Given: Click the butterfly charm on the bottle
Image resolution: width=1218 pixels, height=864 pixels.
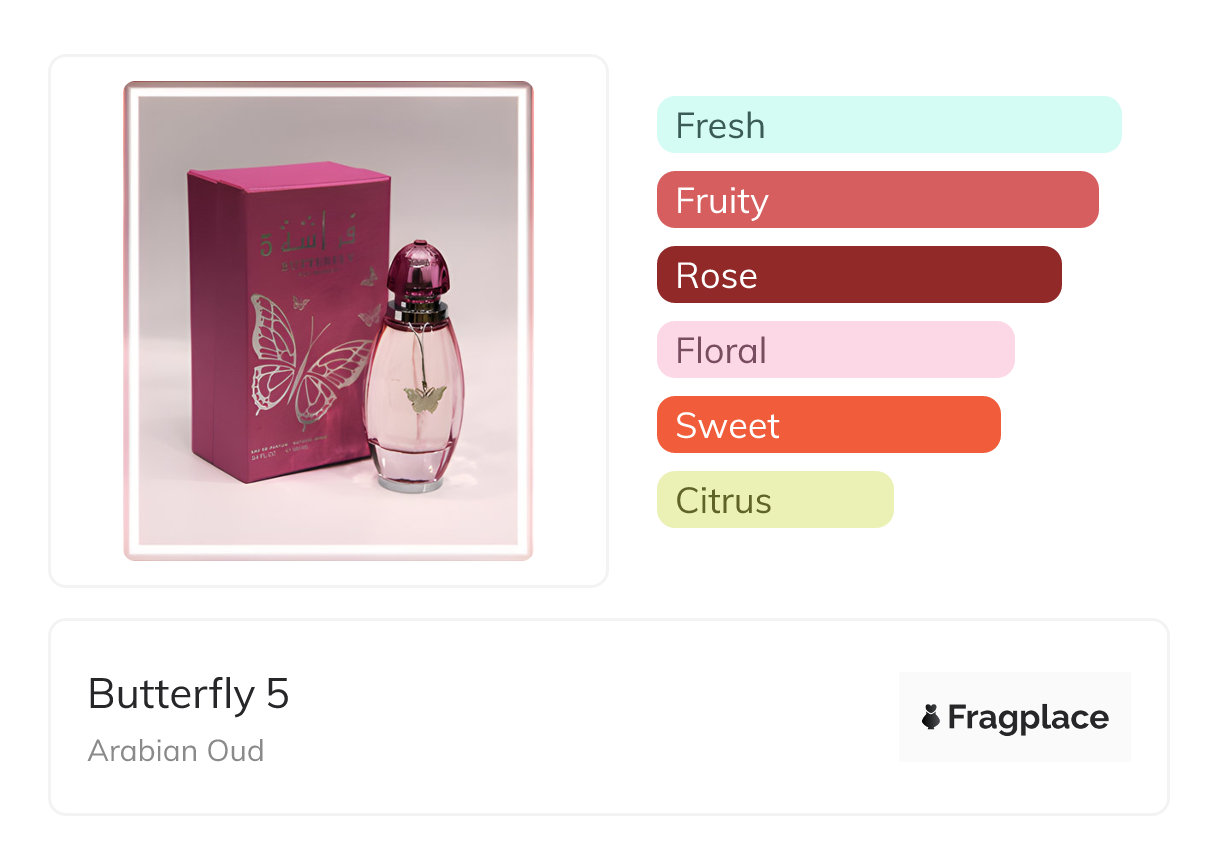Looking at the screenshot, I should pyautogui.click(x=424, y=399).
